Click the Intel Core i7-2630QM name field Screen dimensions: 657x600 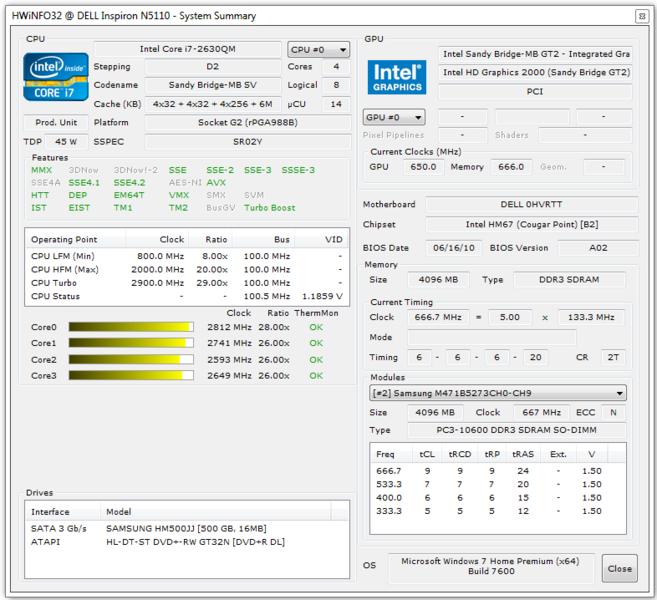point(187,49)
